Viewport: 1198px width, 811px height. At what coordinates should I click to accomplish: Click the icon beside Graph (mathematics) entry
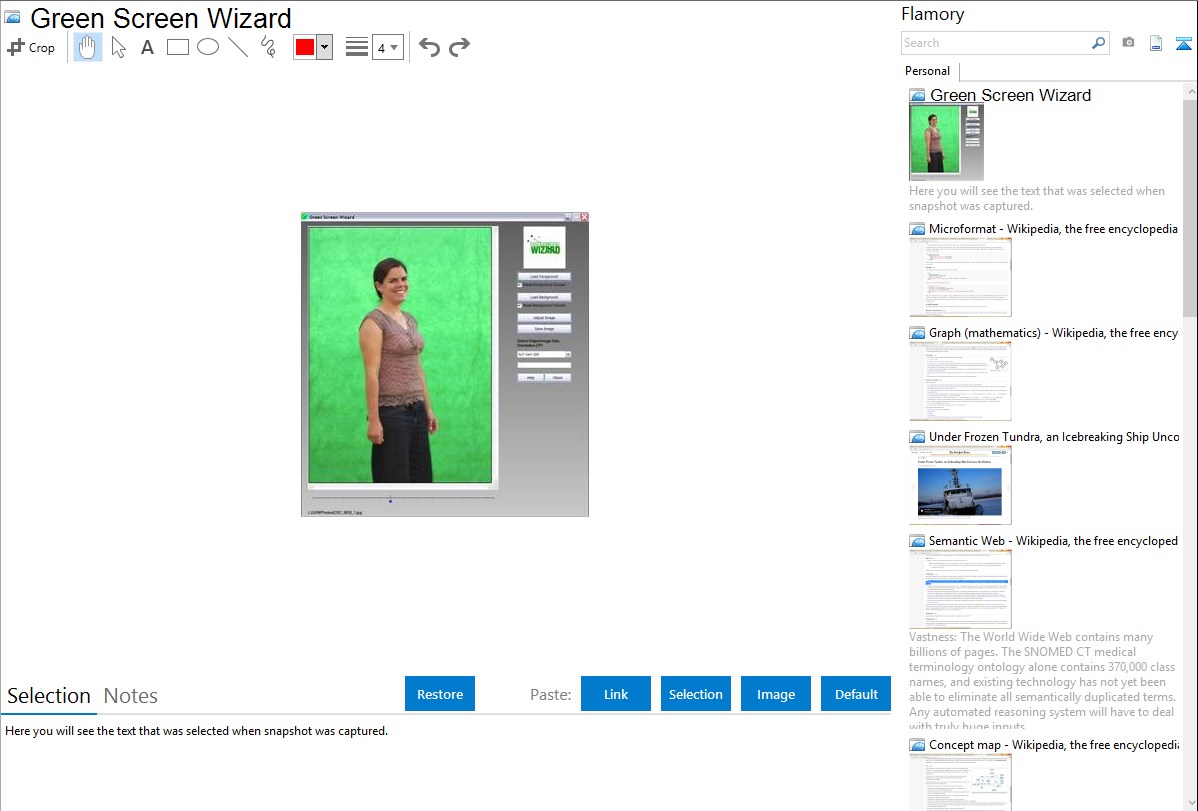coord(917,333)
